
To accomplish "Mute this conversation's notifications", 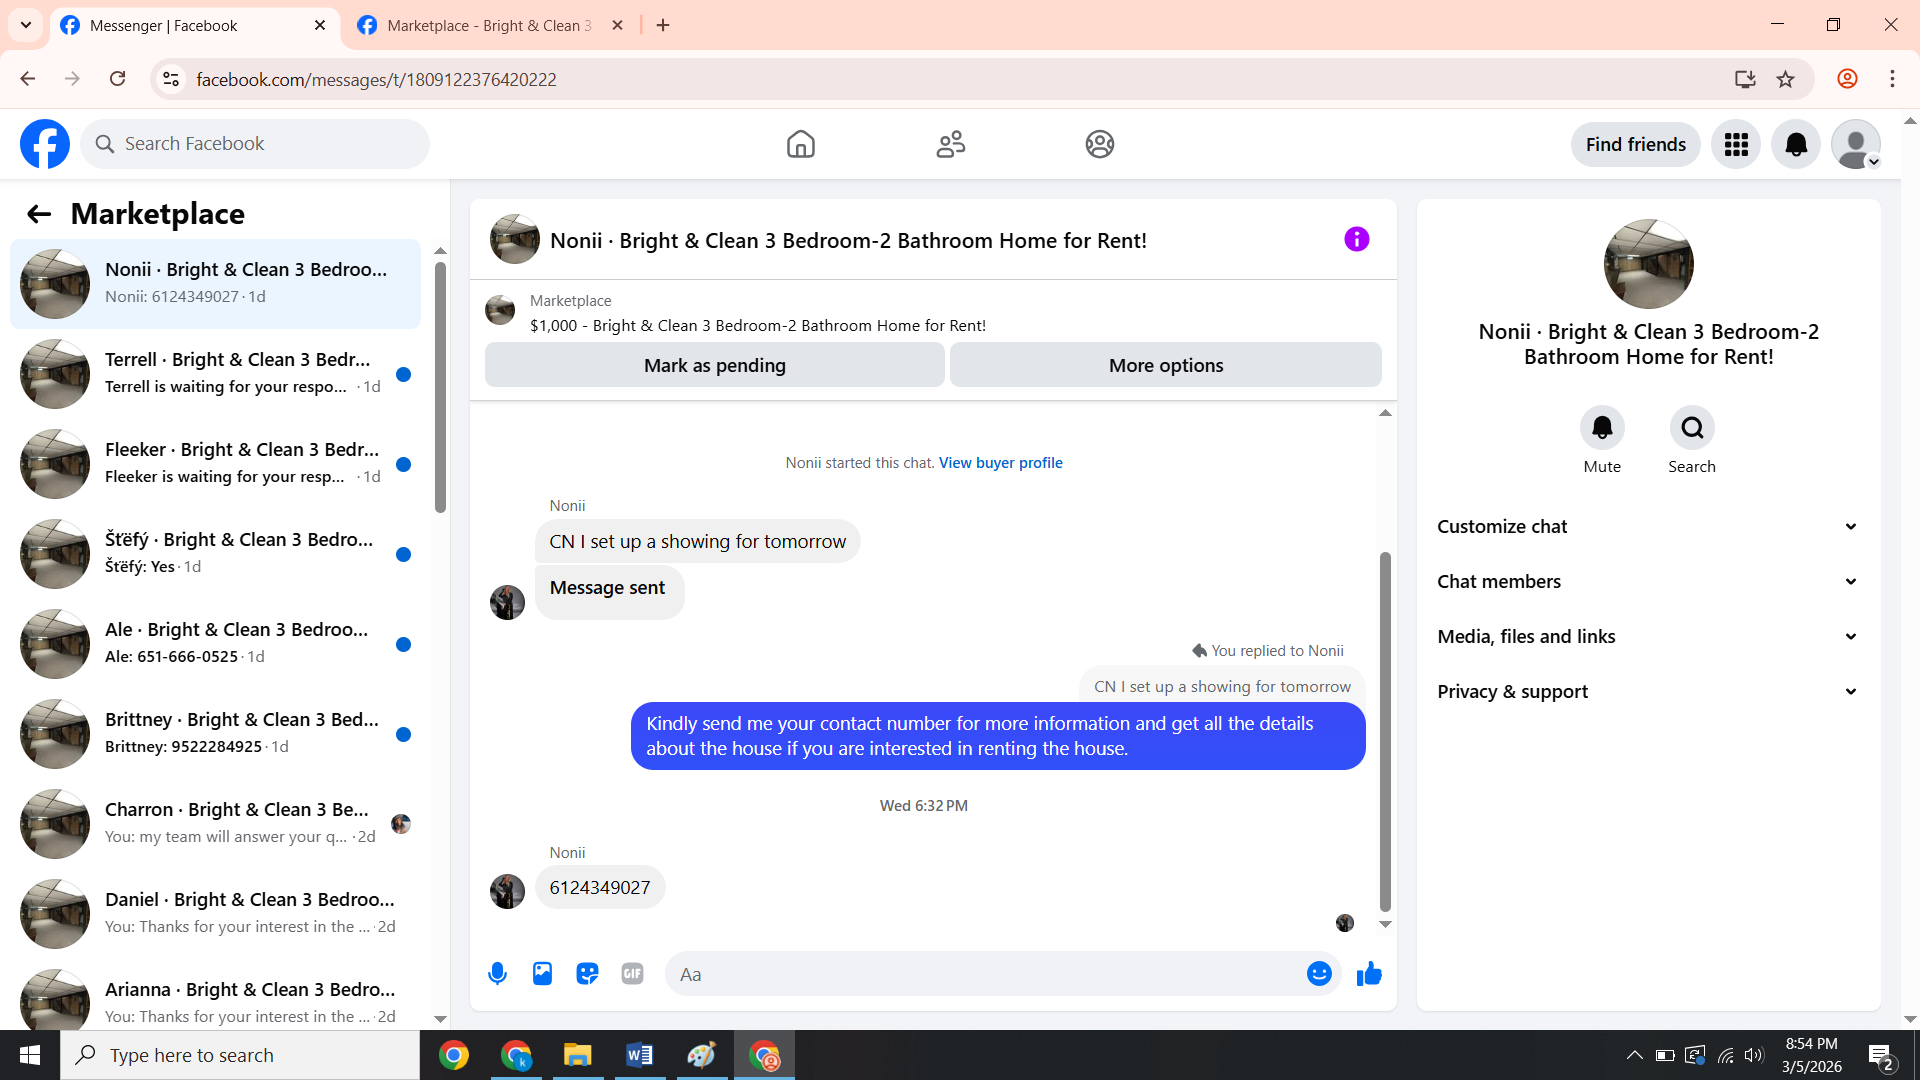I will pyautogui.click(x=1602, y=428).
